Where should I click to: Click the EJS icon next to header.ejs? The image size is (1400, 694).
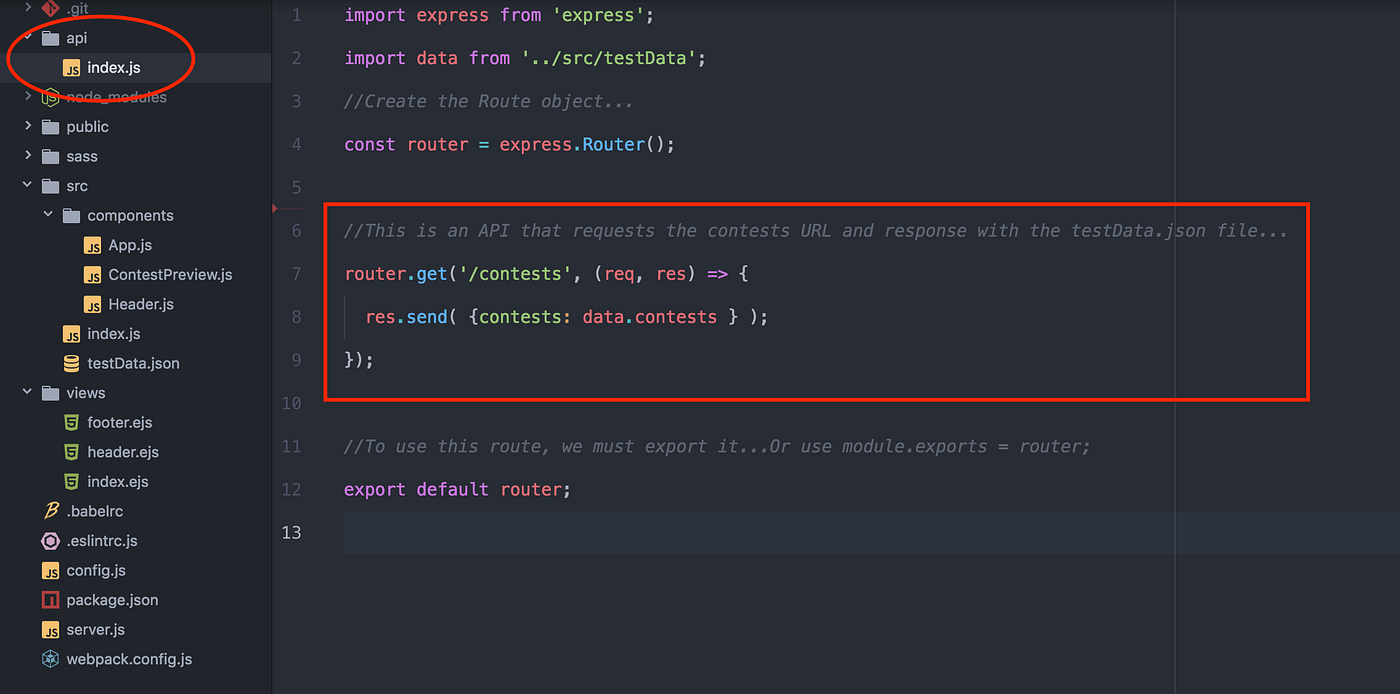[71, 452]
